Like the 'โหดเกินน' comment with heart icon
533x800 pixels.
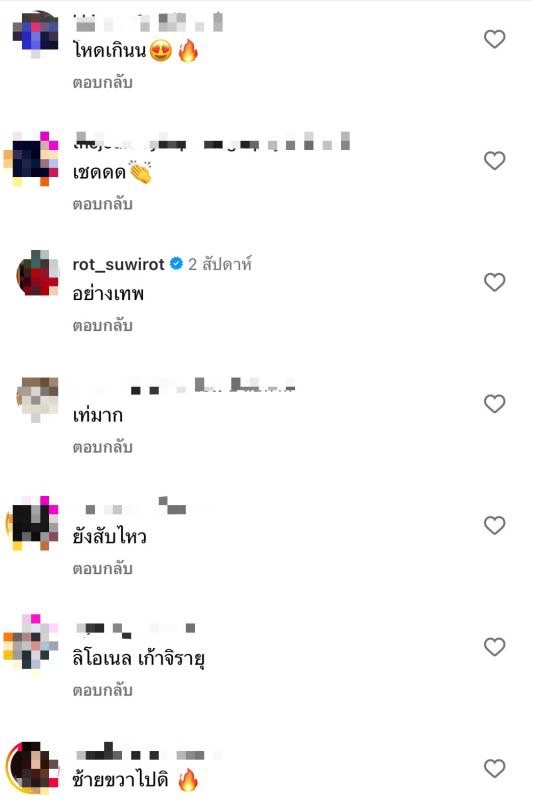494,39
